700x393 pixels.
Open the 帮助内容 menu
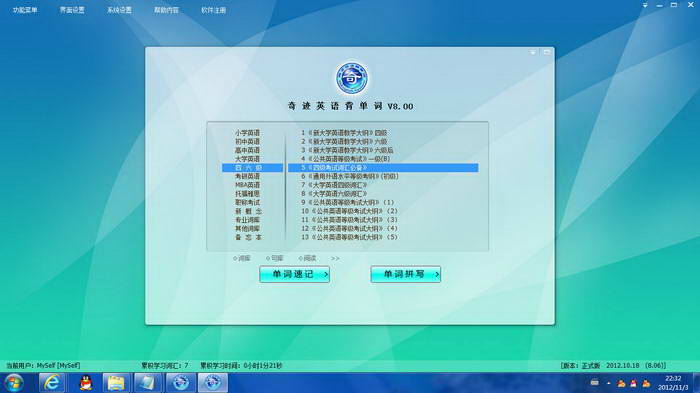coord(167,10)
